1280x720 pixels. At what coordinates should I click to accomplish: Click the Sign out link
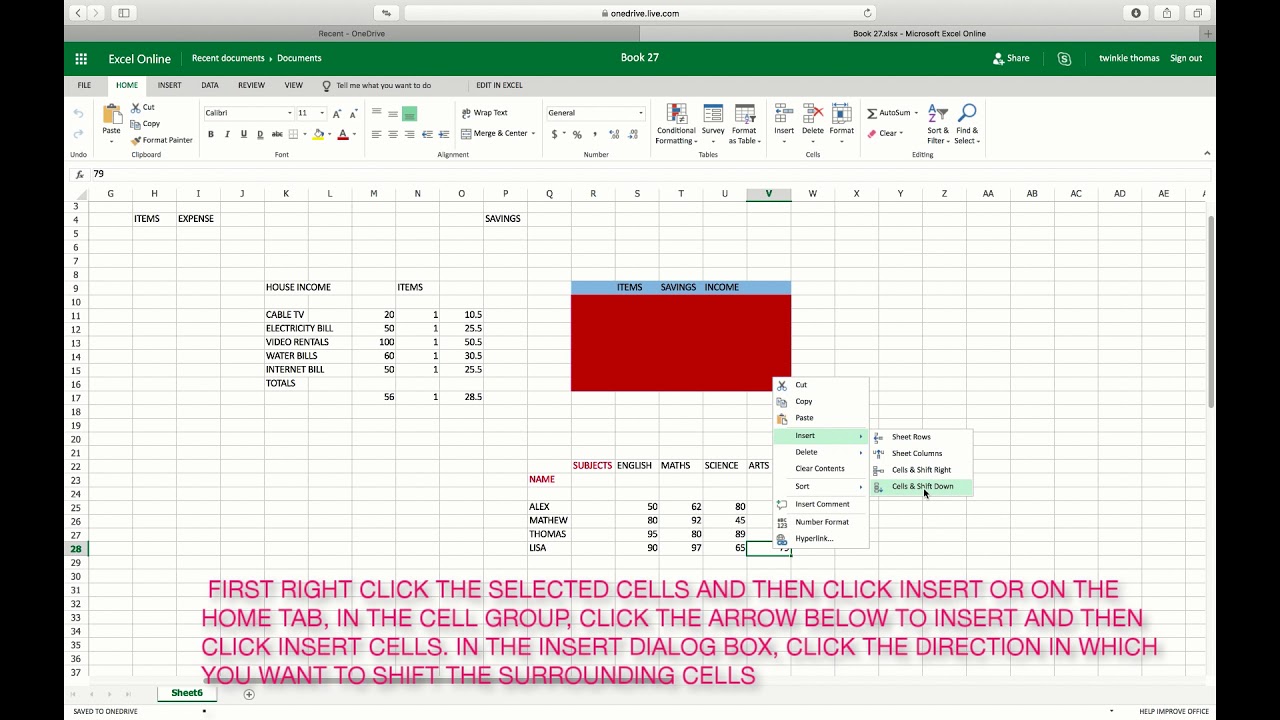[x=1186, y=58]
